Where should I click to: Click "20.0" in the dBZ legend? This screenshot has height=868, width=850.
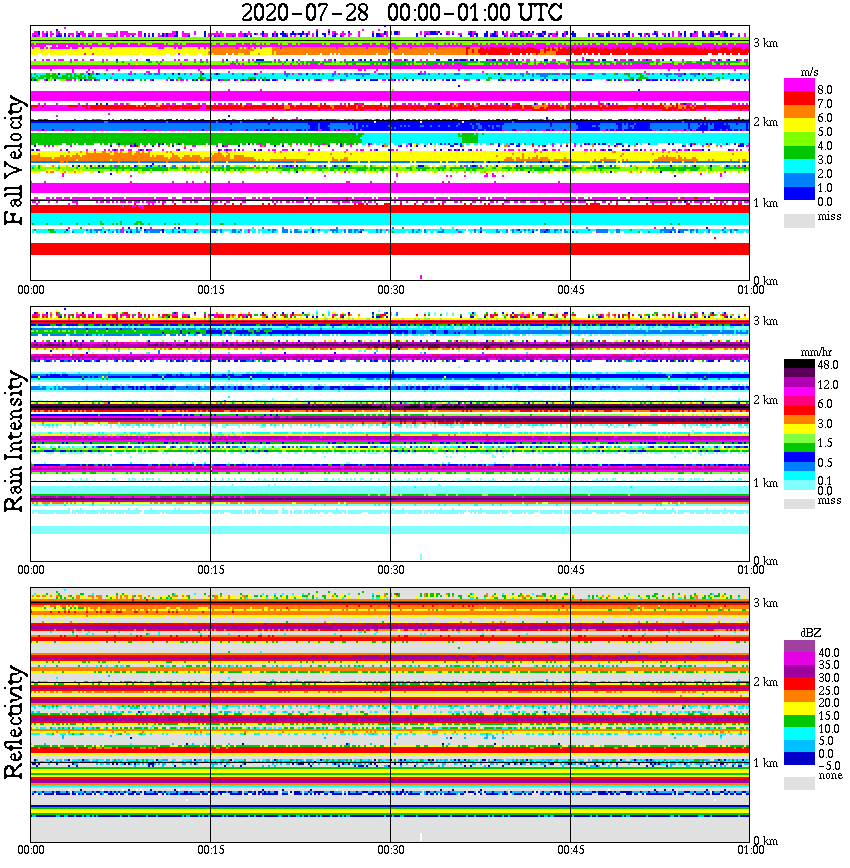[829, 703]
